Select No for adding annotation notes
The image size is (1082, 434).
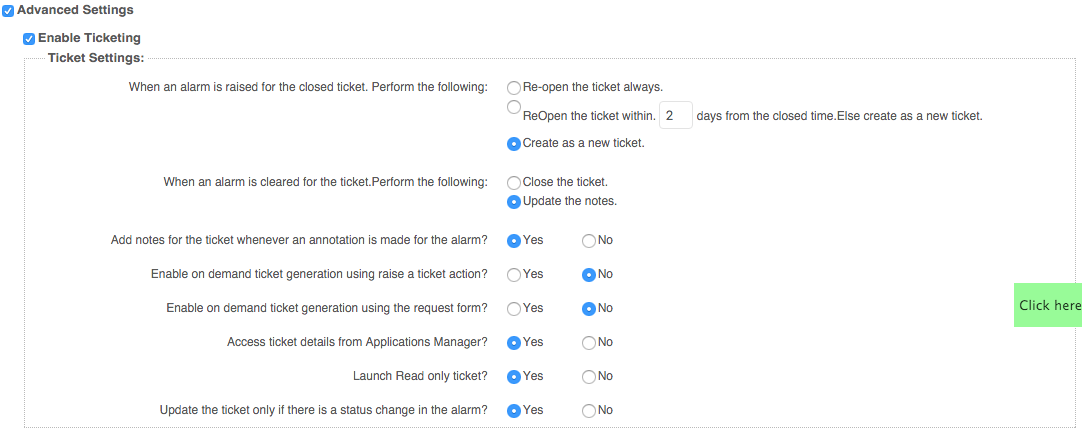(589, 241)
